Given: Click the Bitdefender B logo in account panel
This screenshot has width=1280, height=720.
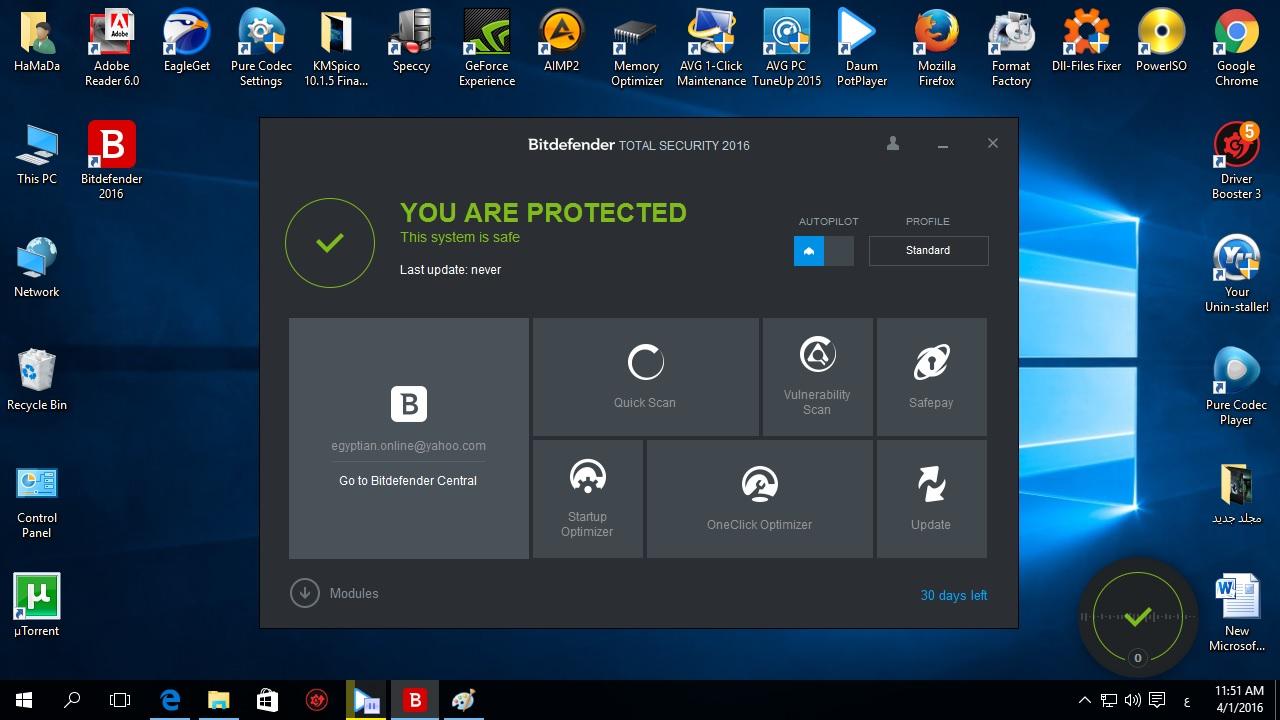Looking at the screenshot, I should click(409, 404).
